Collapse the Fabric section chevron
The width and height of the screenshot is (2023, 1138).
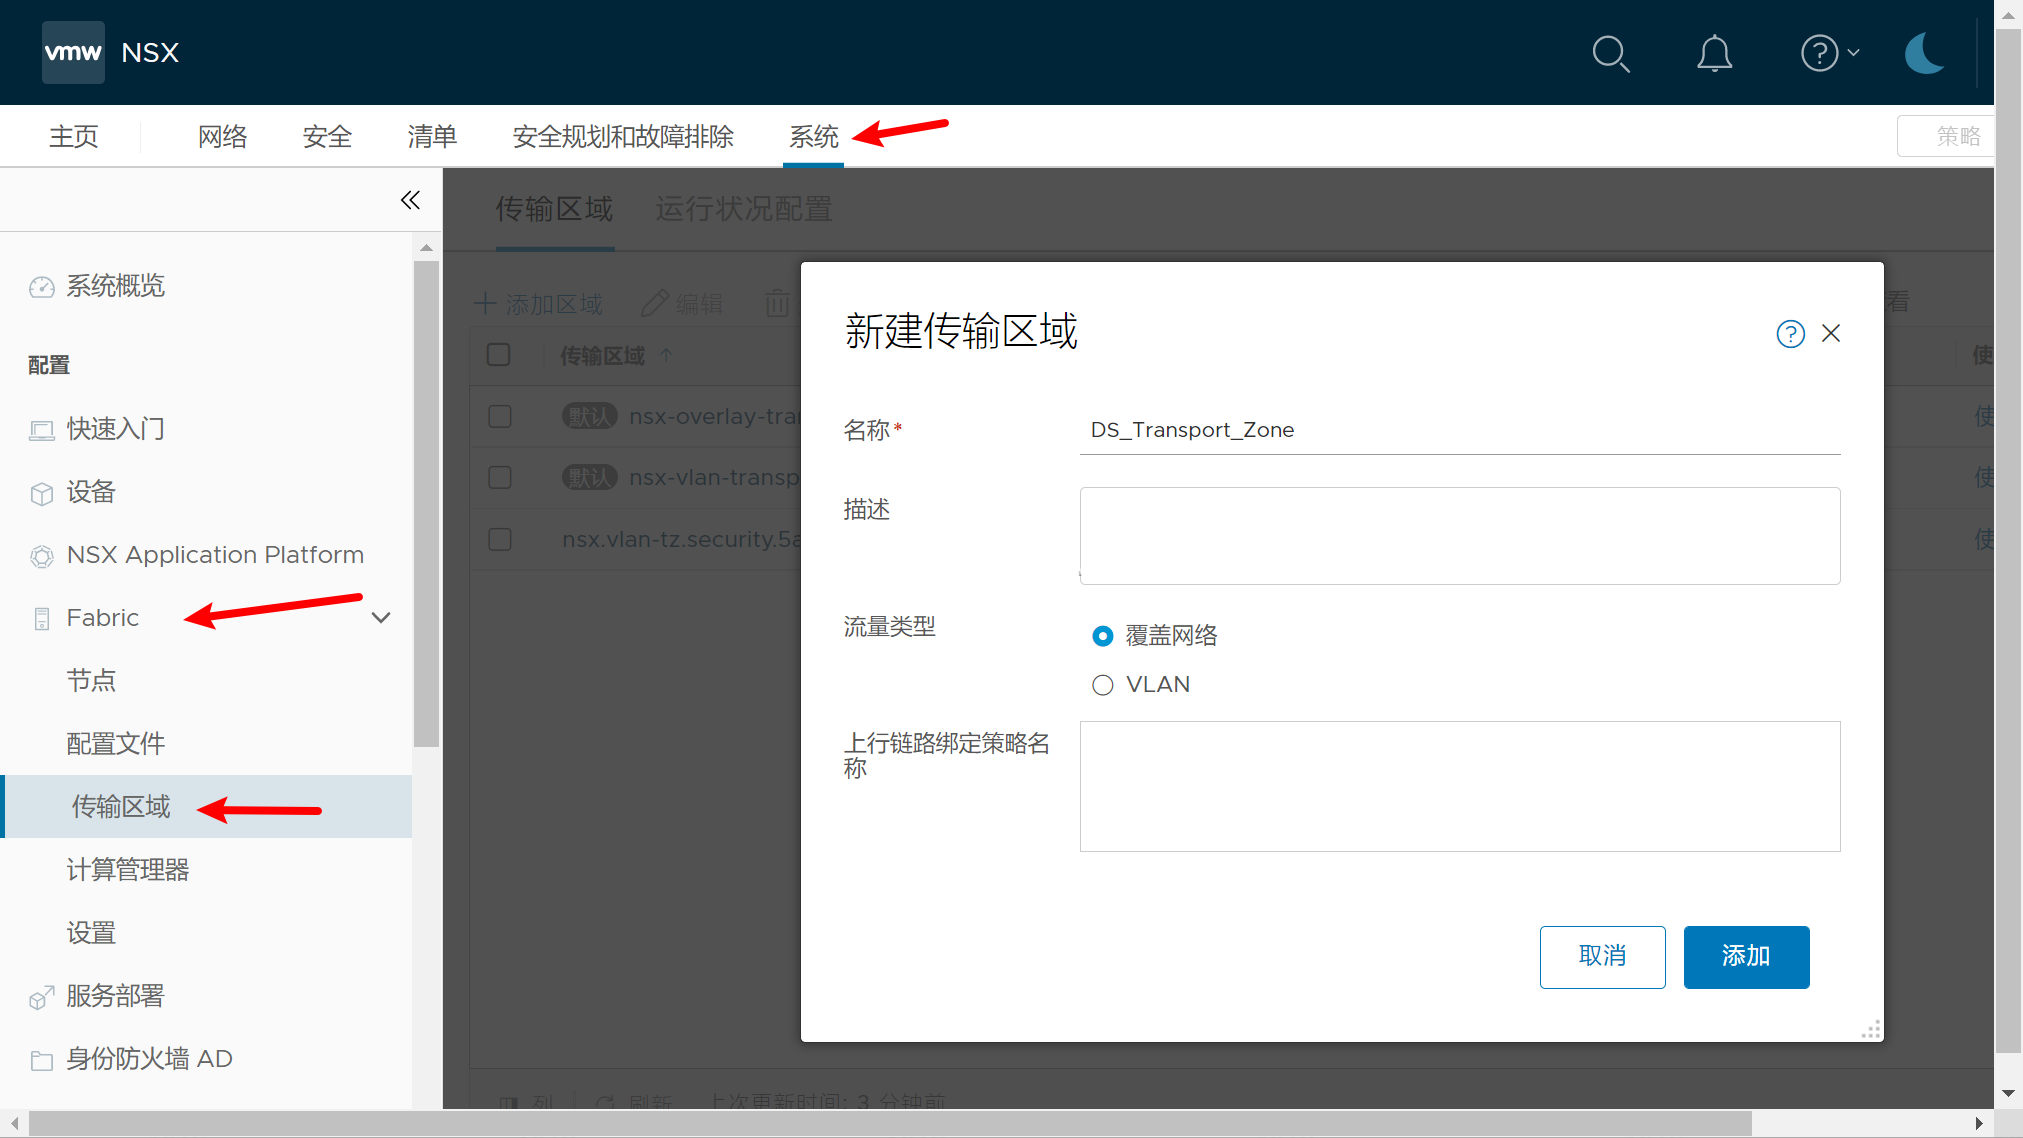point(380,618)
